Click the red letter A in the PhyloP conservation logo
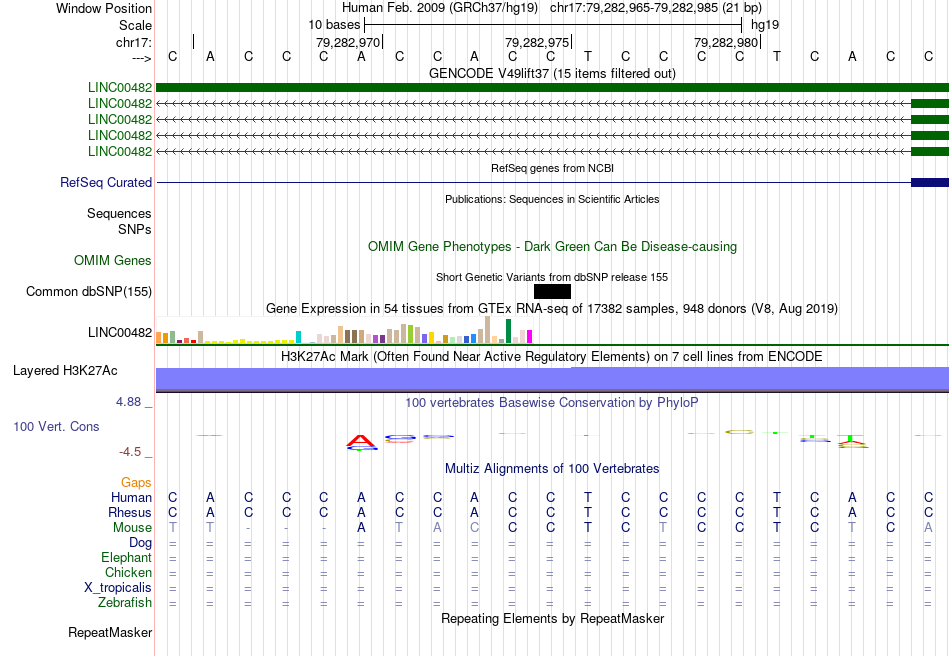This screenshot has width=950, height=656. [361, 442]
